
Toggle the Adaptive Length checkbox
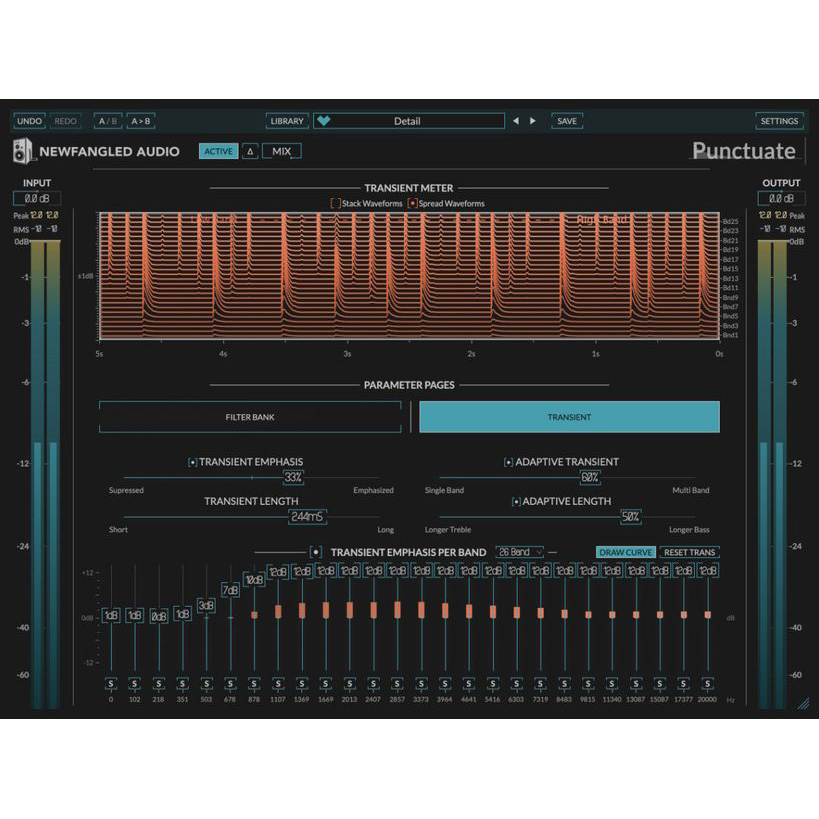point(516,502)
